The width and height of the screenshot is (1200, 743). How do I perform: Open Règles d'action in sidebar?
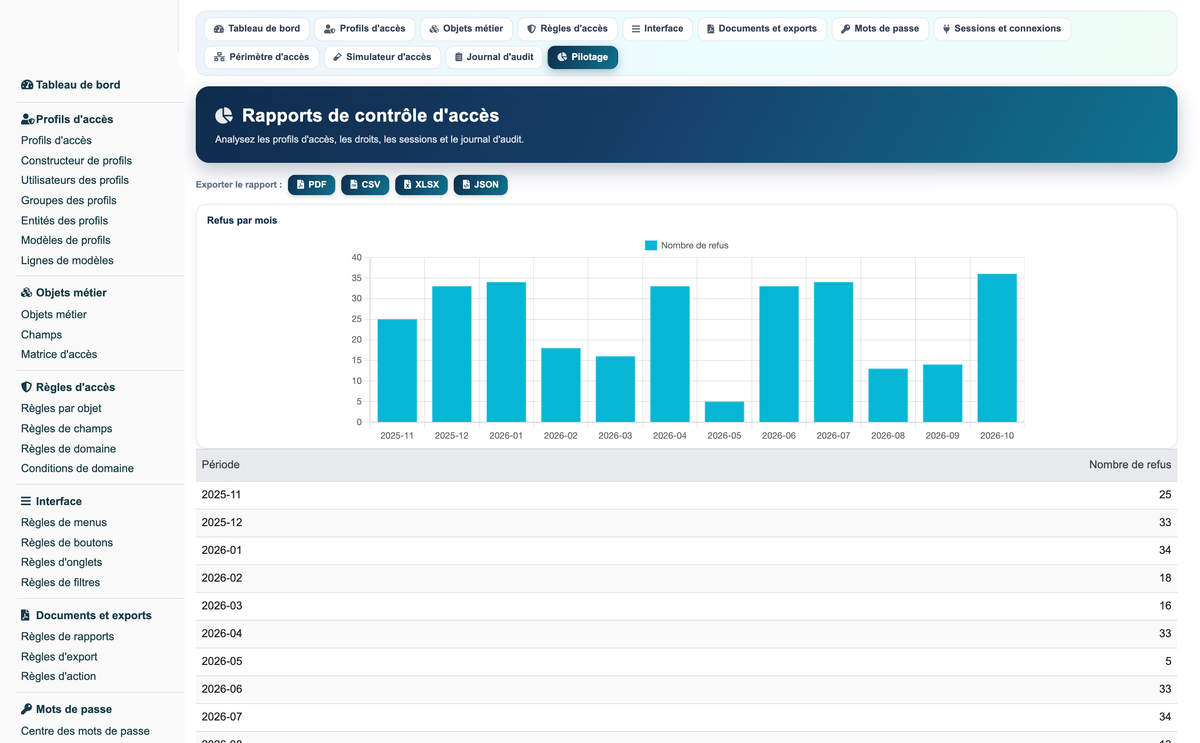[x=59, y=677]
